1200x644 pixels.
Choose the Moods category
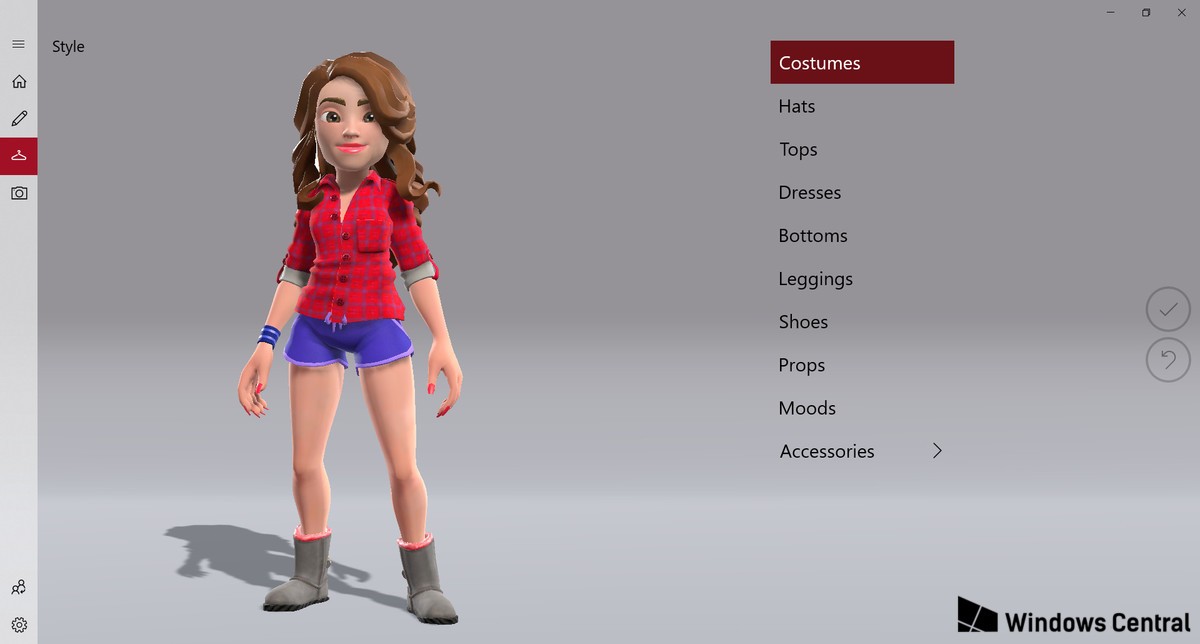point(807,408)
